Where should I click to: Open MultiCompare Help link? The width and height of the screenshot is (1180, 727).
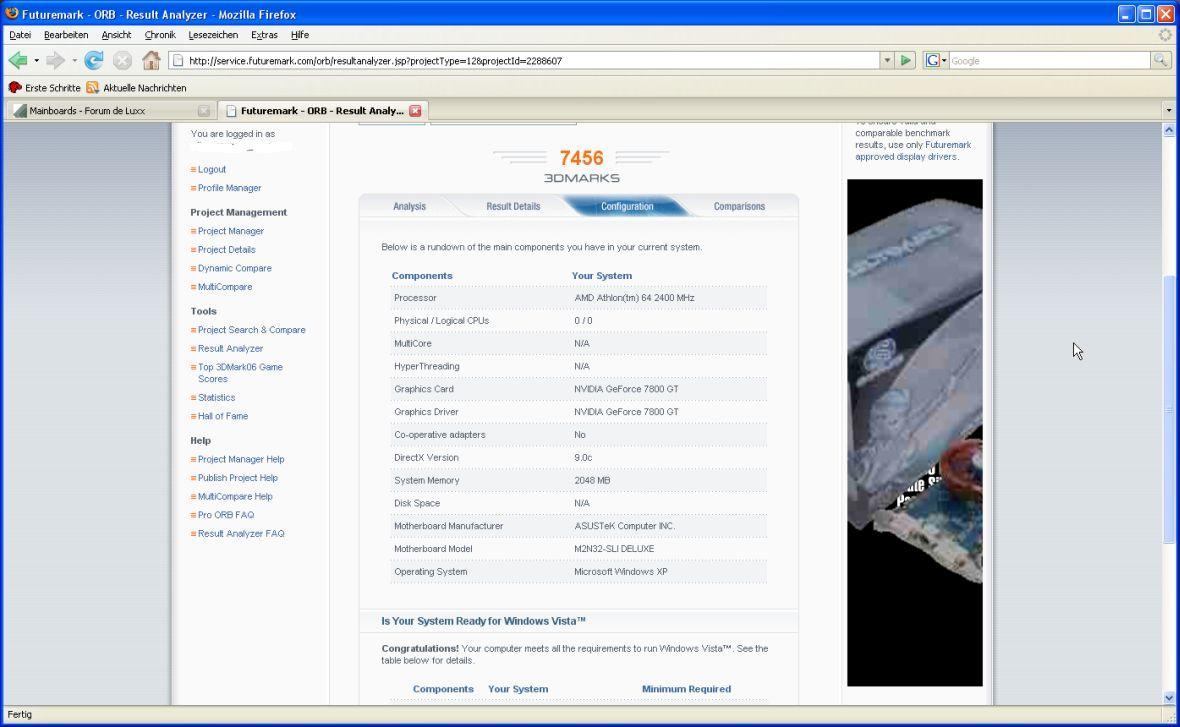tap(235, 497)
